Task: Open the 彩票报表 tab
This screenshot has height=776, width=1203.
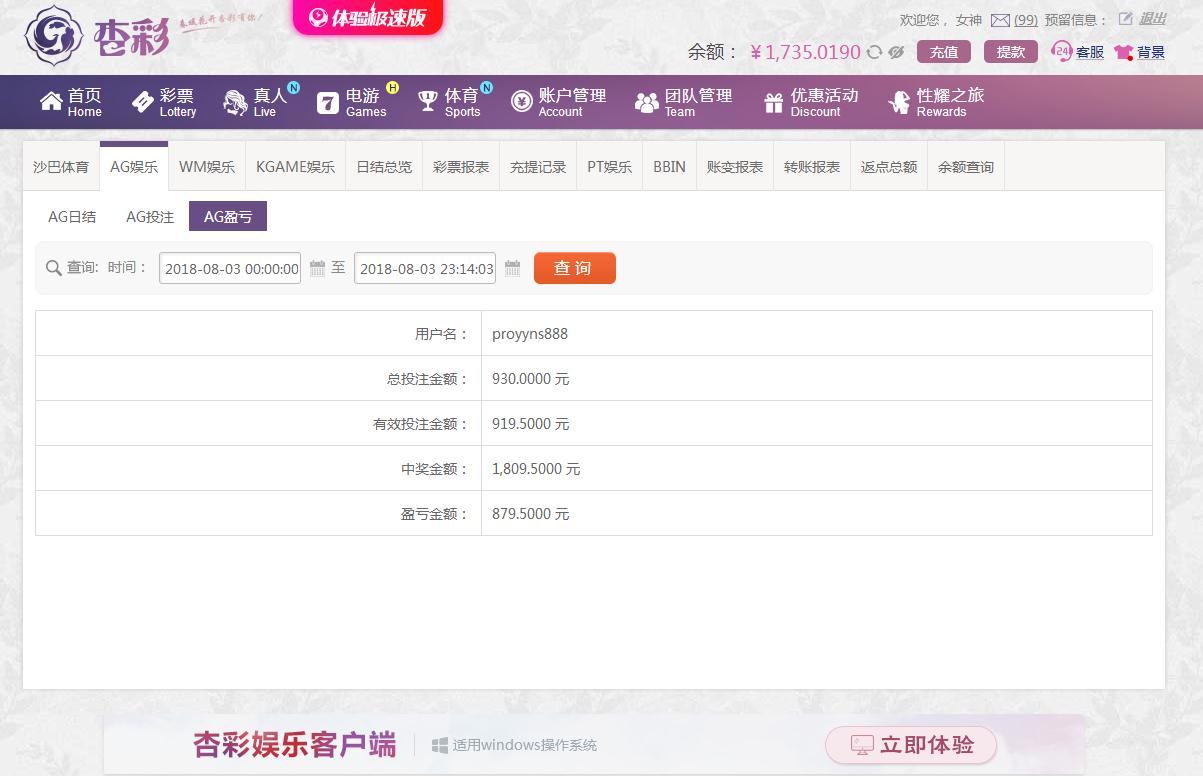Action: pyautogui.click(x=461, y=167)
